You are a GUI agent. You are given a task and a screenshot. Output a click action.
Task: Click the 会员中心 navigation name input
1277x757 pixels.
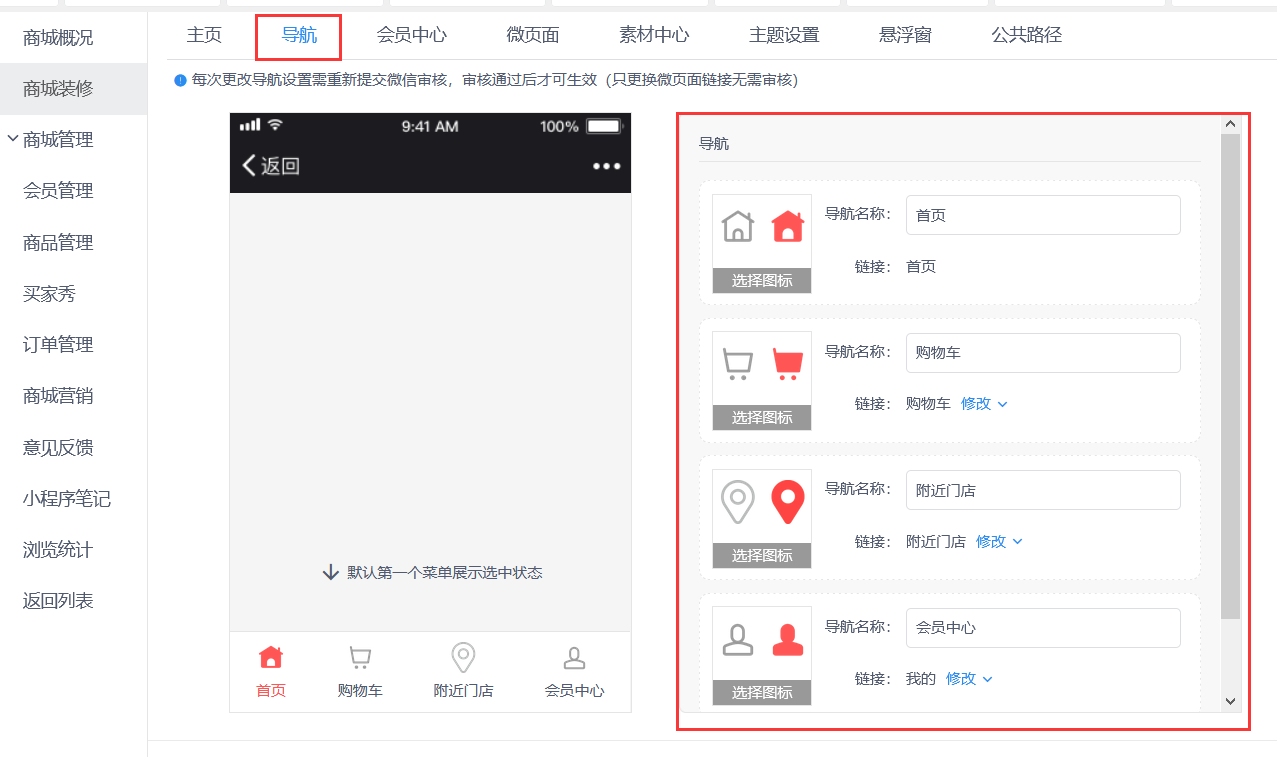tap(1043, 628)
